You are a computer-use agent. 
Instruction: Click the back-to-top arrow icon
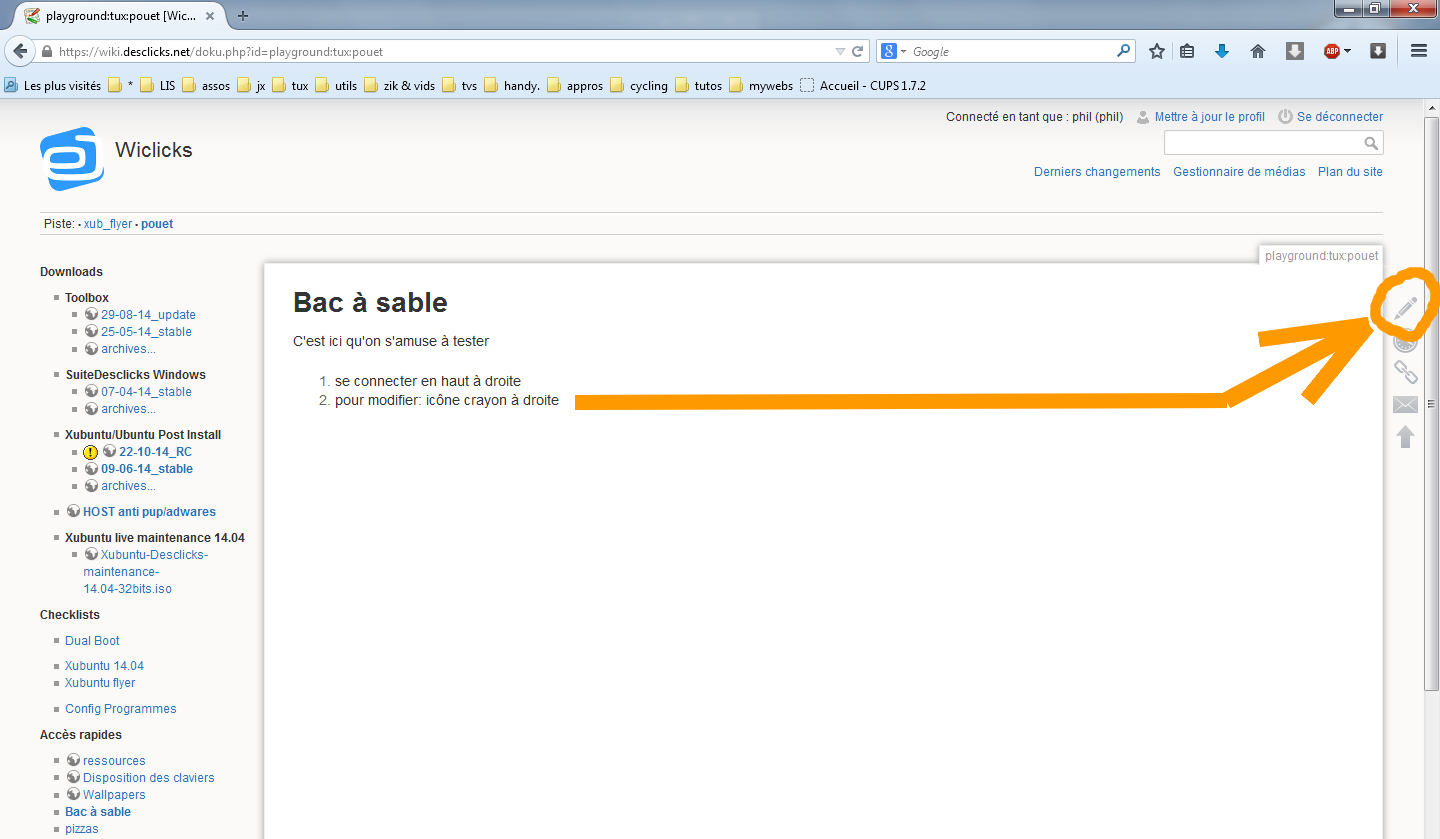(1405, 437)
